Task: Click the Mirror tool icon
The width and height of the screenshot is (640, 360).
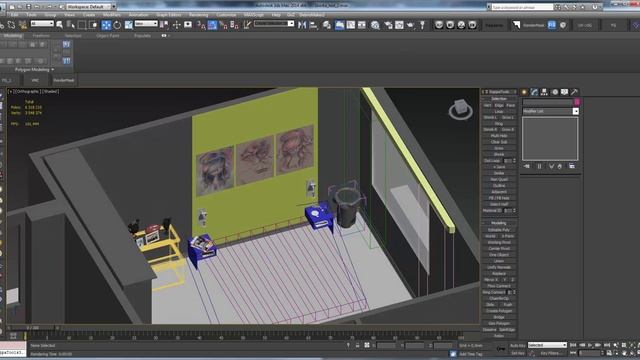Action: click(x=302, y=25)
